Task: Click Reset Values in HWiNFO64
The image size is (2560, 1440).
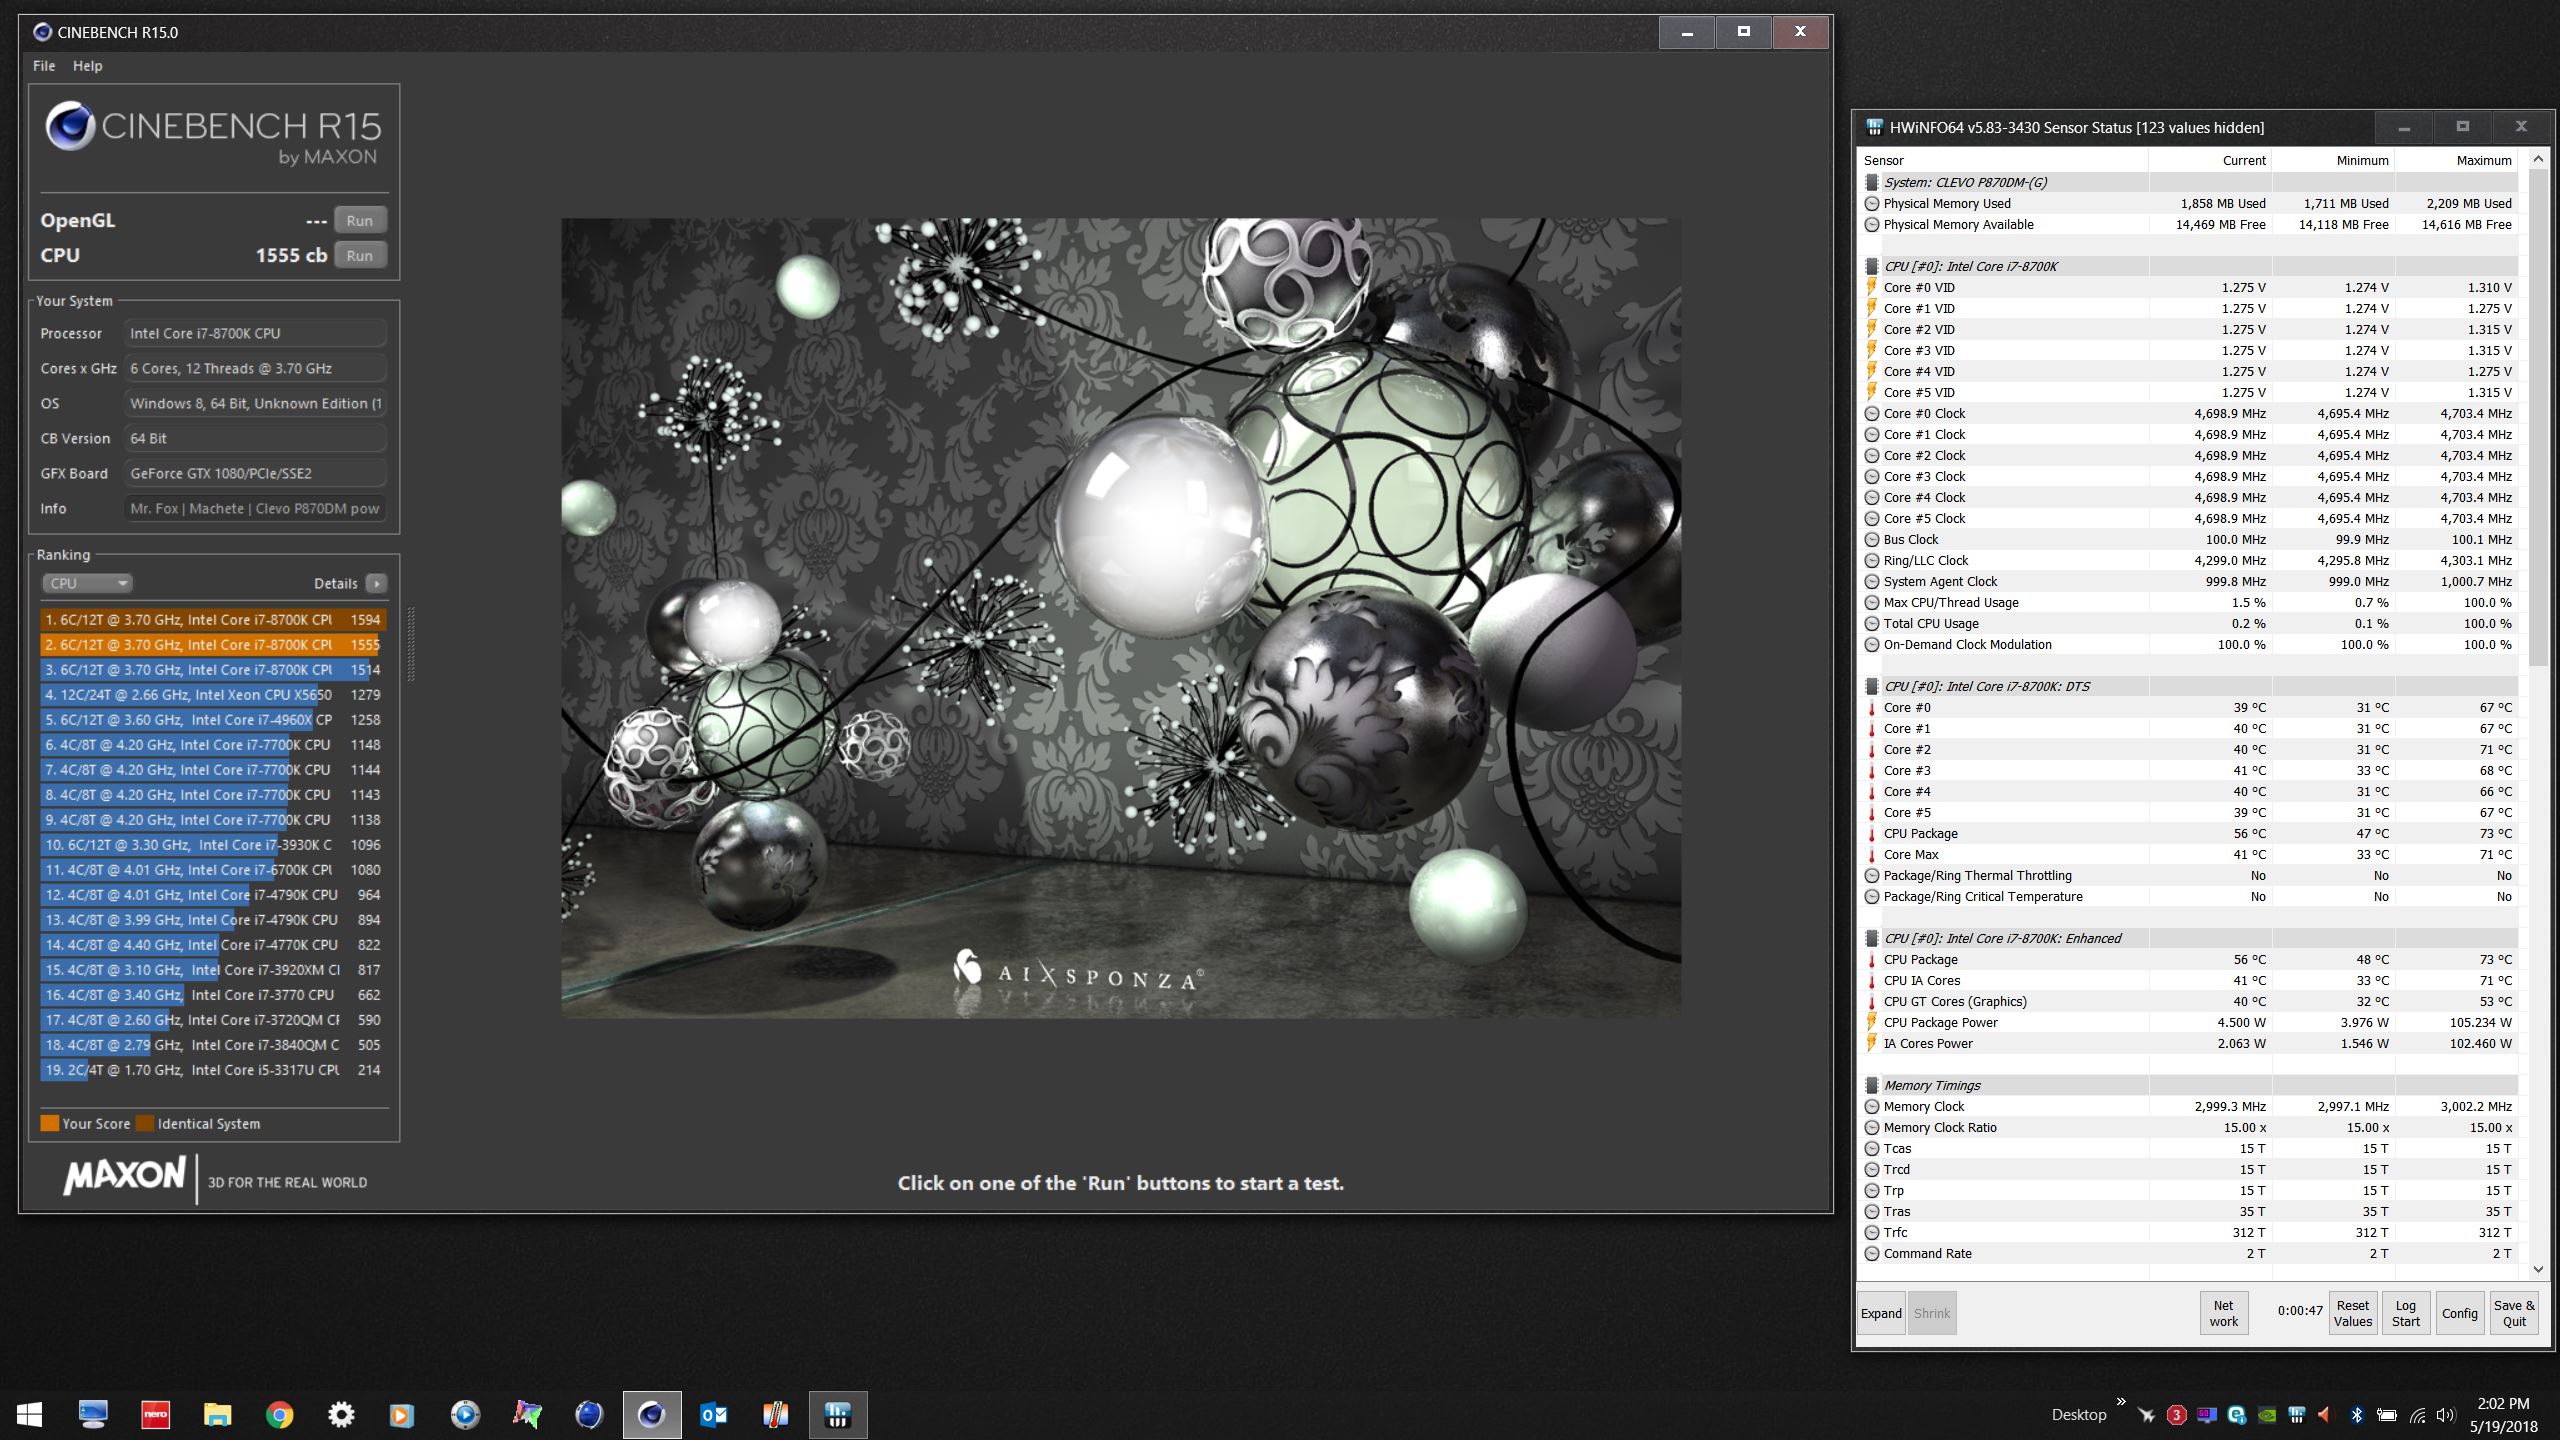Action: coord(2352,1313)
